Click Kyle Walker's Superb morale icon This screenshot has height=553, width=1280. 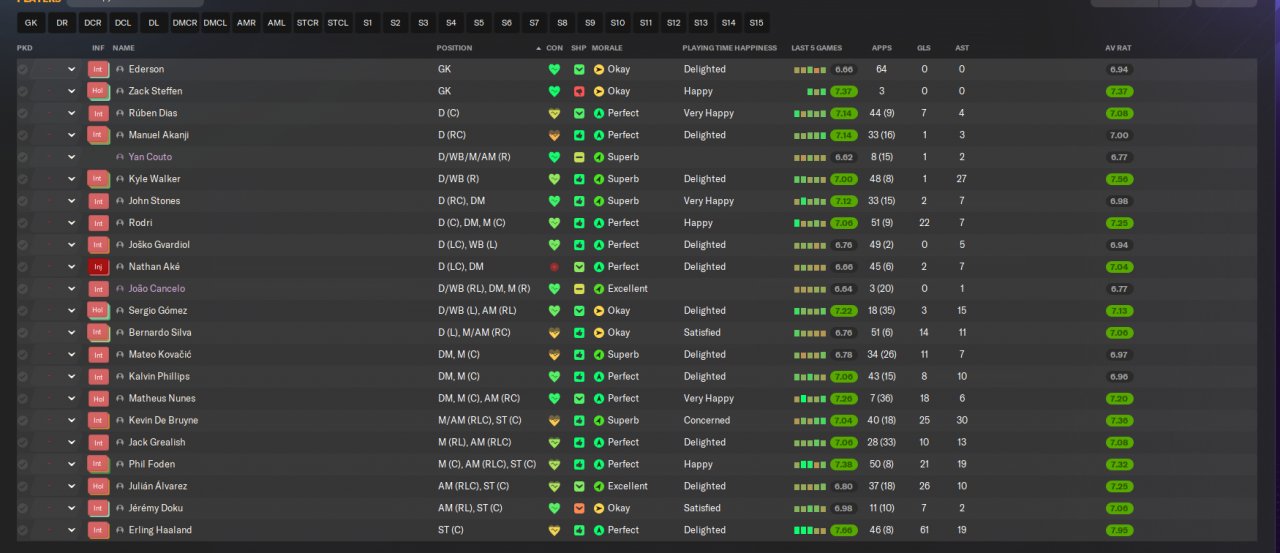pyautogui.click(x=599, y=179)
